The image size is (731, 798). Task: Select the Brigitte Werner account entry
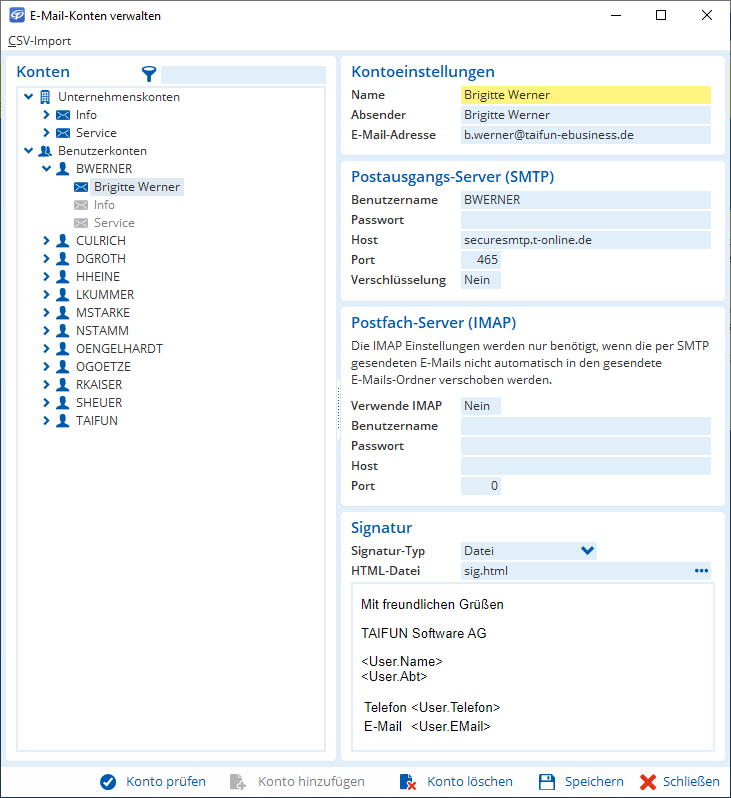click(137, 187)
